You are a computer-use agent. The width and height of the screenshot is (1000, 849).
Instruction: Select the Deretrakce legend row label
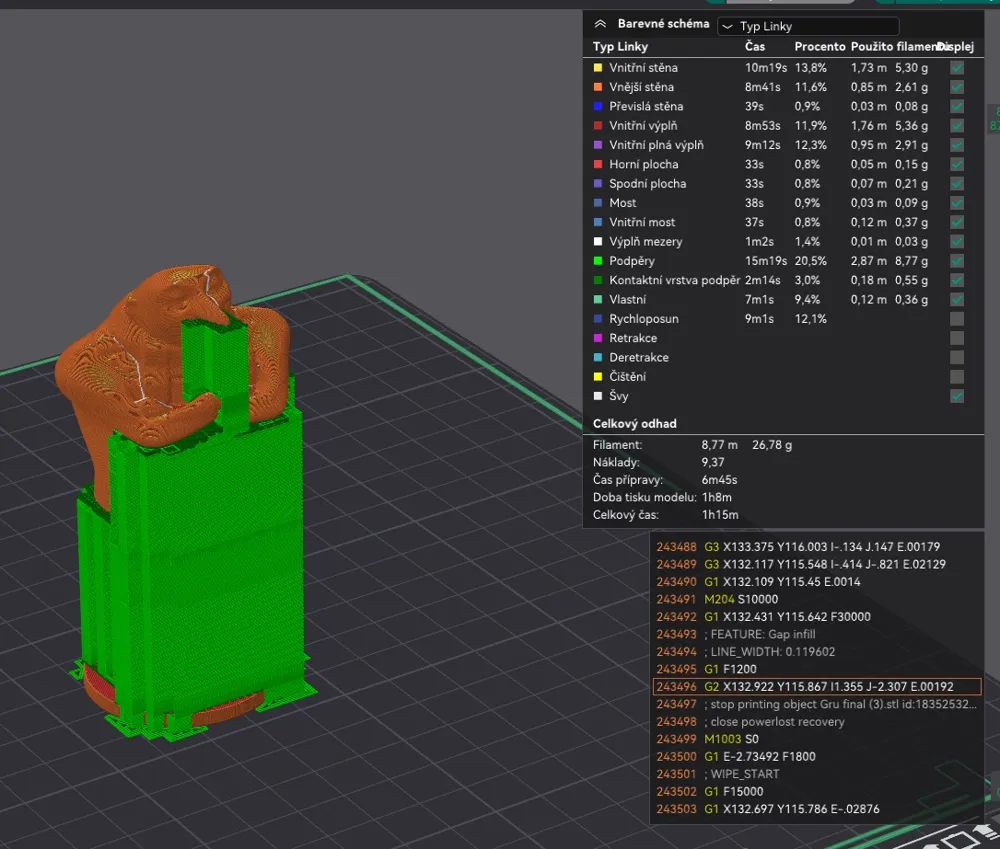[x=638, y=357]
